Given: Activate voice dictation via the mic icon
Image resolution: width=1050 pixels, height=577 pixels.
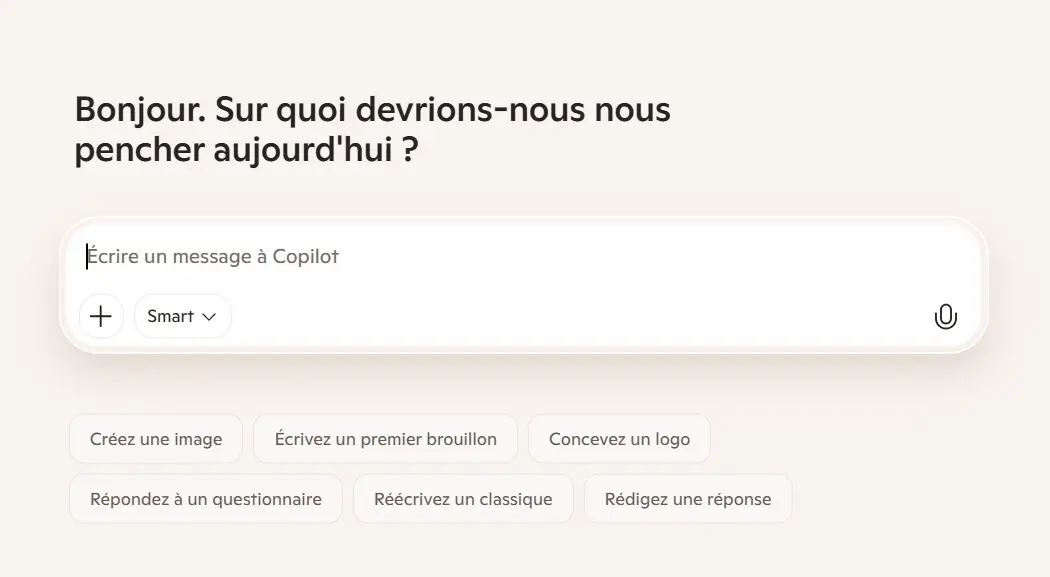Looking at the screenshot, I should [x=945, y=316].
